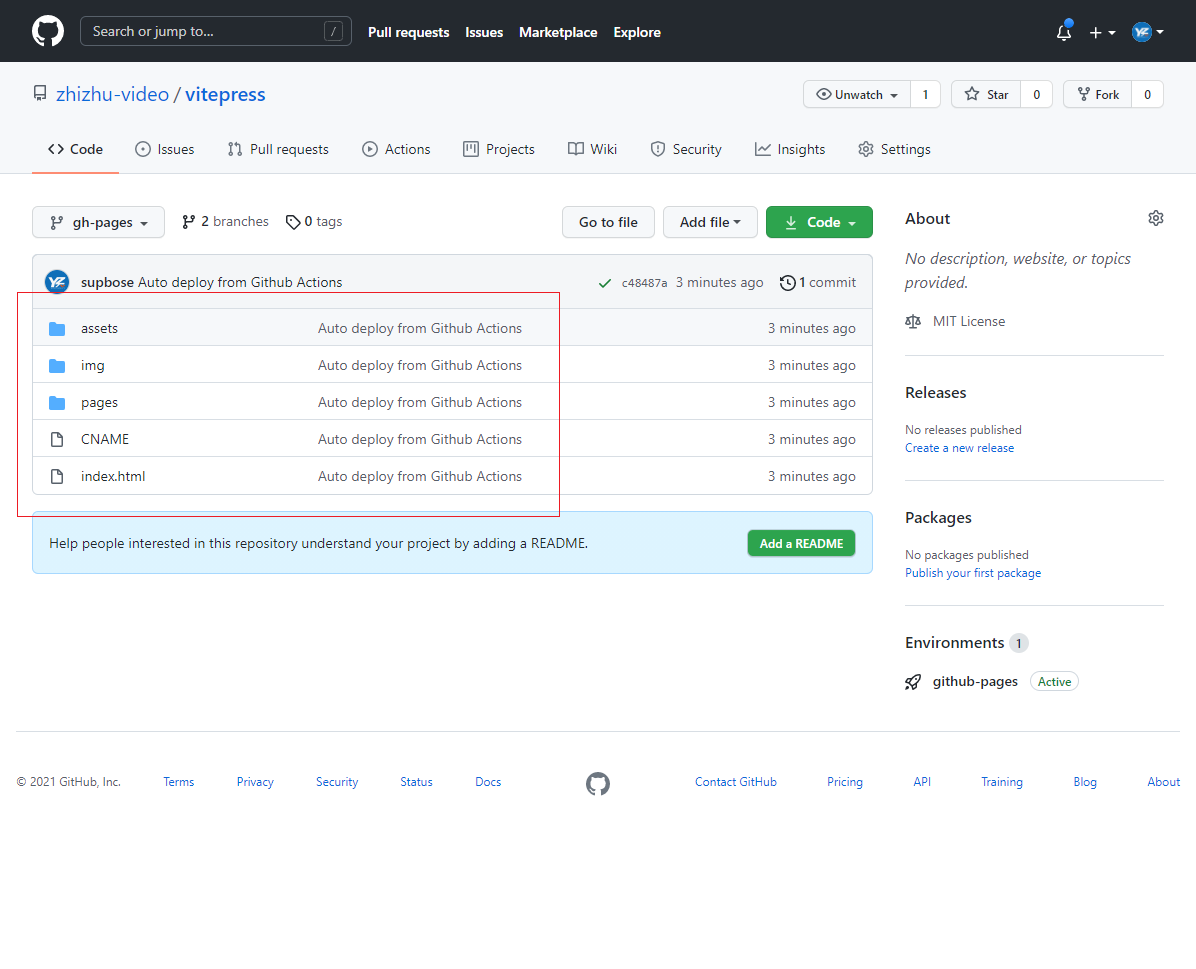The image size is (1196, 969).
Task: Click Publish your first package
Action: point(973,573)
